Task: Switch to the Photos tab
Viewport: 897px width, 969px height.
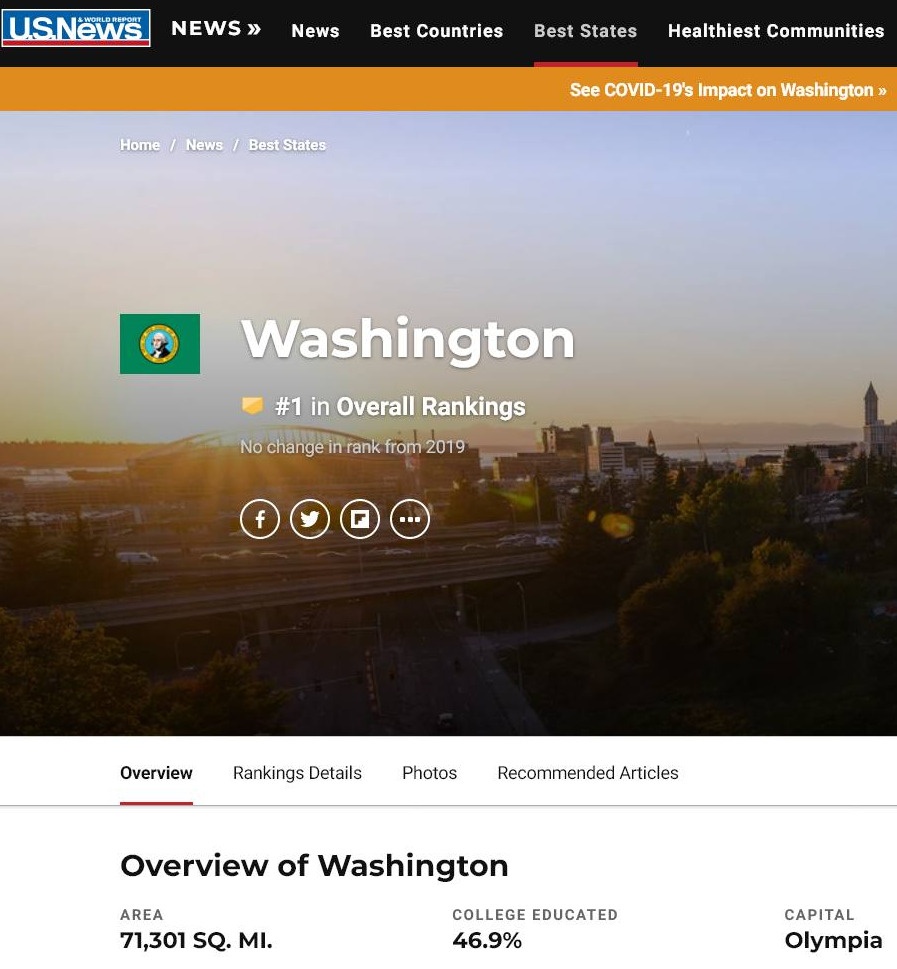Action: (x=430, y=773)
